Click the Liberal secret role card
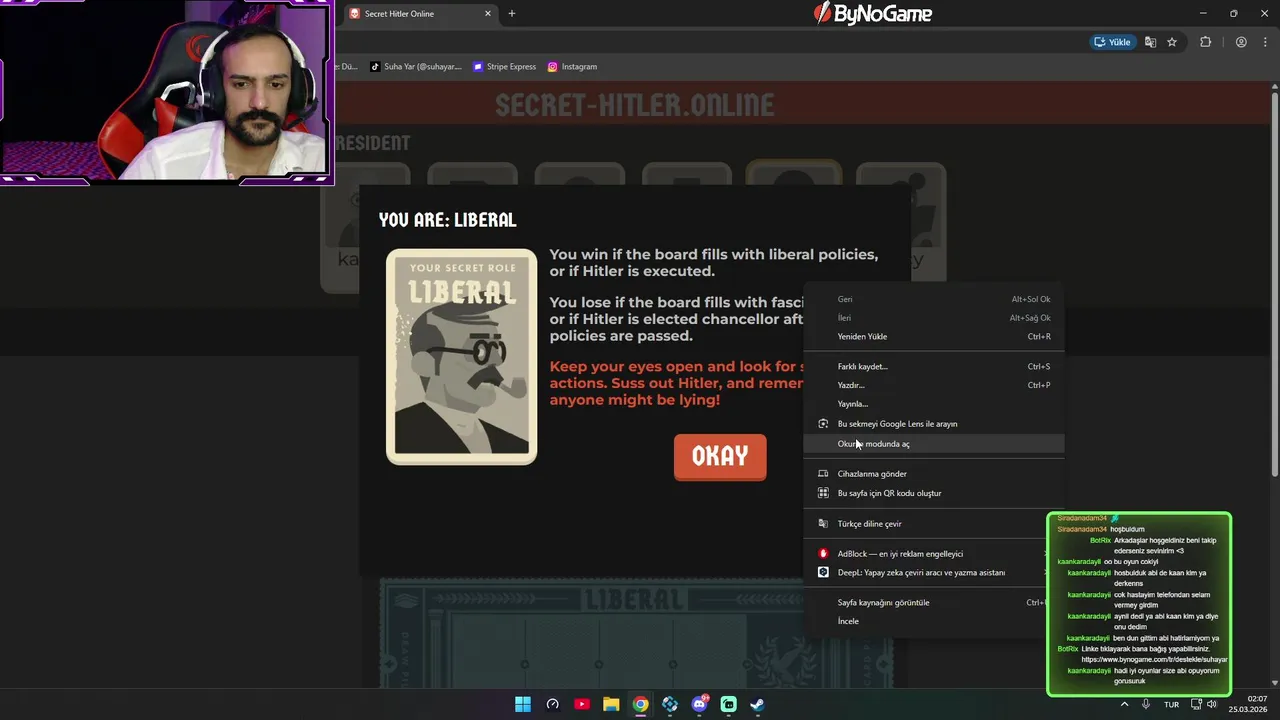This screenshot has width=1280, height=720. (x=461, y=357)
